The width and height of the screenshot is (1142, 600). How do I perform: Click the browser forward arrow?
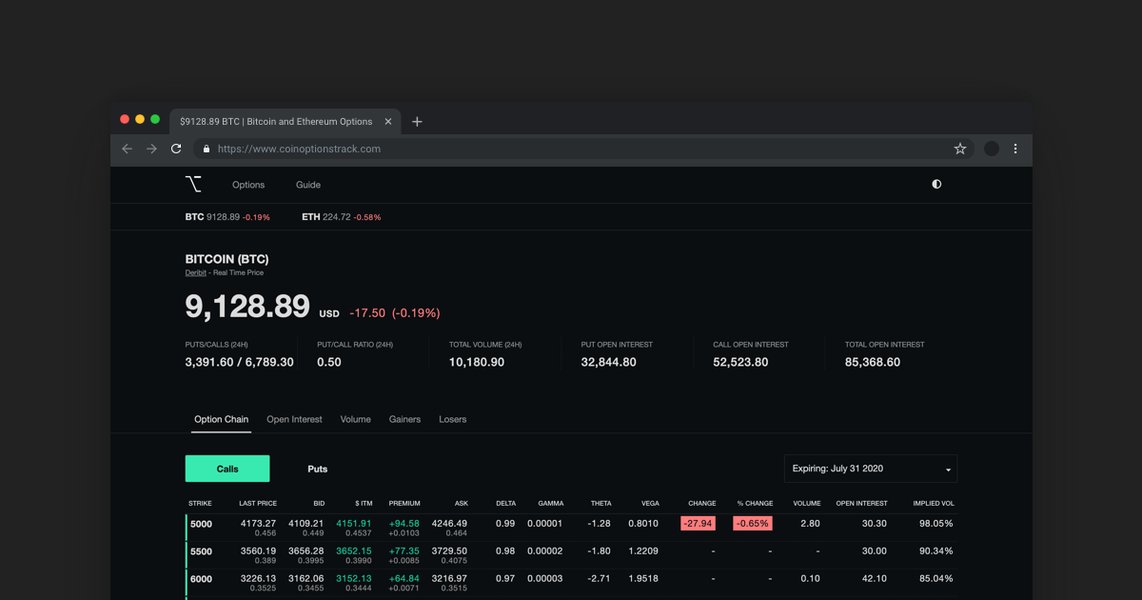[151, 149]
